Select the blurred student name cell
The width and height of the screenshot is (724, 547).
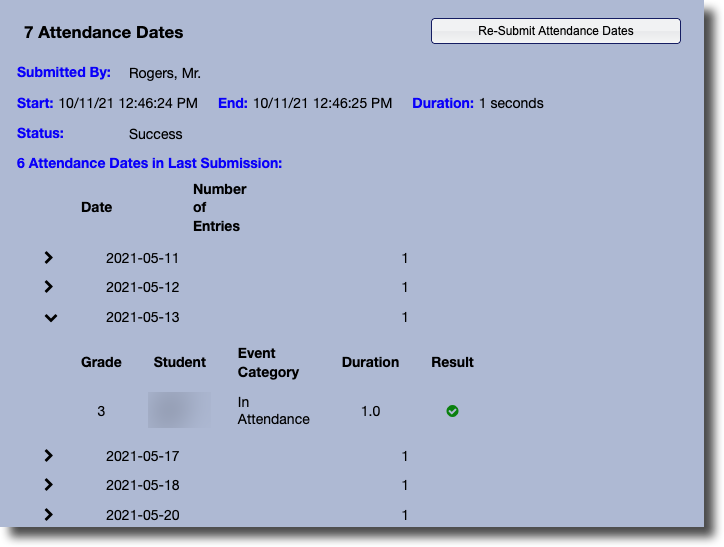[x=179, y=411]
